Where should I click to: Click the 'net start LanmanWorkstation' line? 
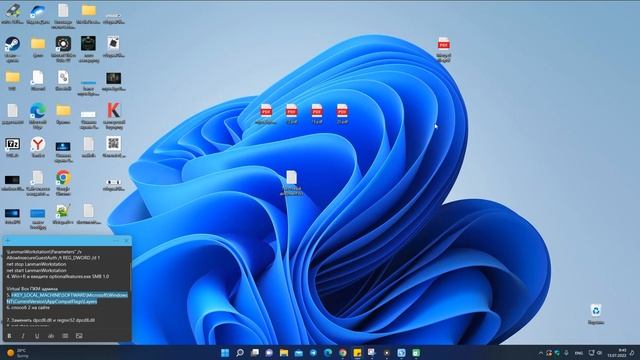click(x=36, y=270)
